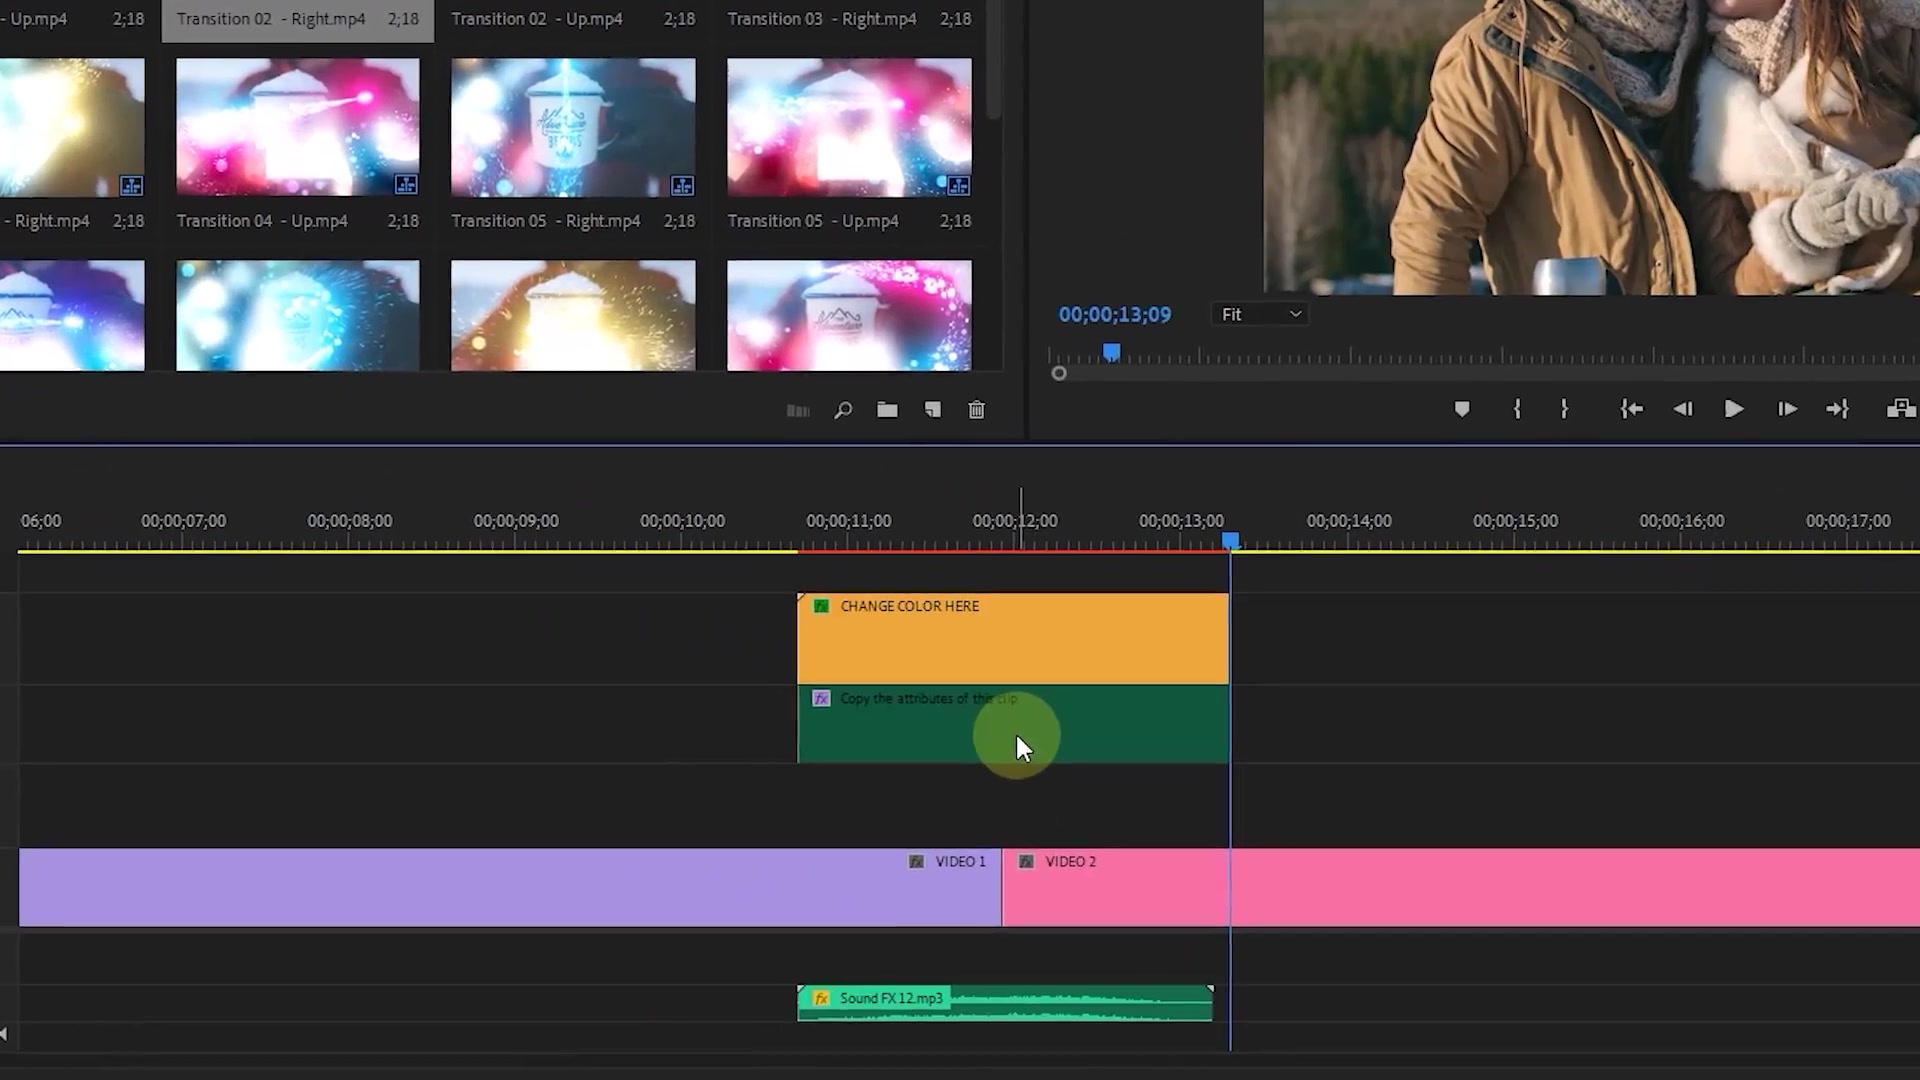This screenshot has height=1080, width=1920.
Task: Click usage badge on Transition 05 - Right thumbnail
Action: 682,185
